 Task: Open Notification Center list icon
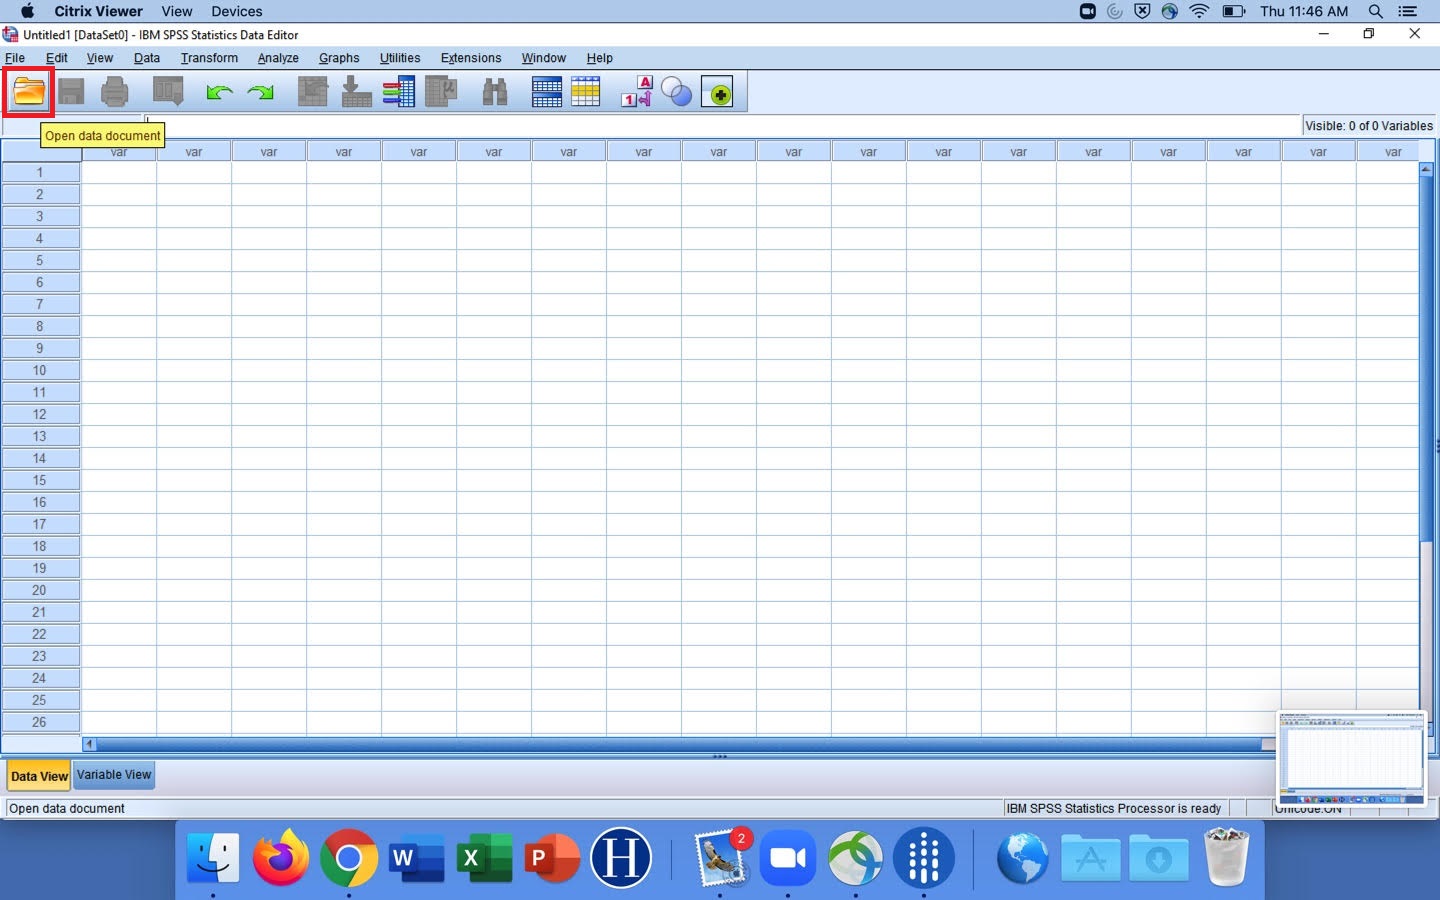coord(1408,11)
